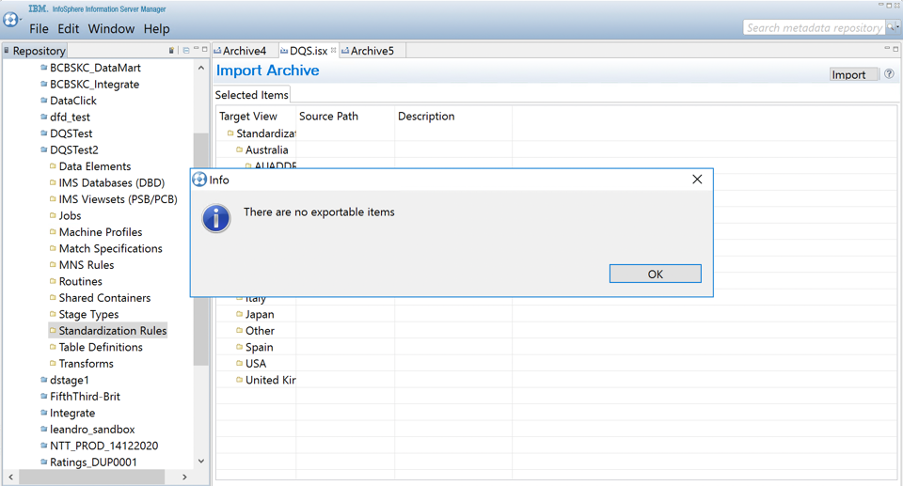This screenshot has height=486, width=904.
Task: Select the USA target view item
Action: tap(256, 364)
